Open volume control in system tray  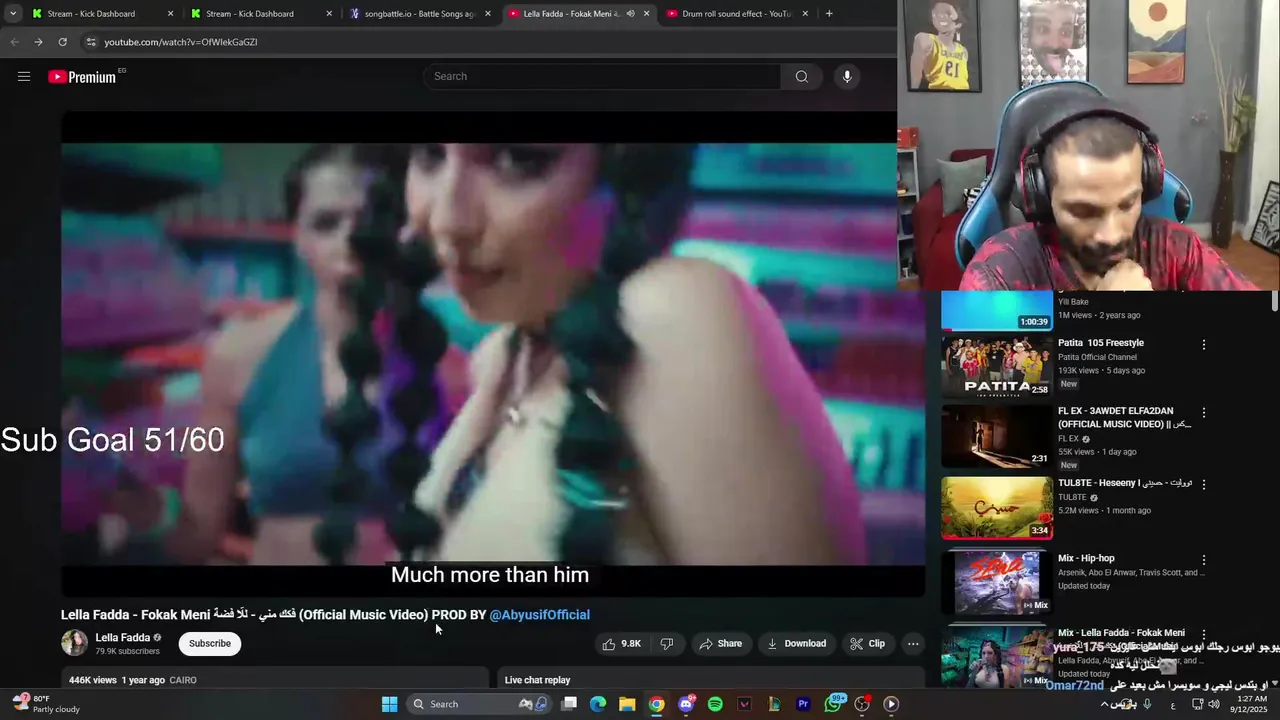click(1214, 704)
